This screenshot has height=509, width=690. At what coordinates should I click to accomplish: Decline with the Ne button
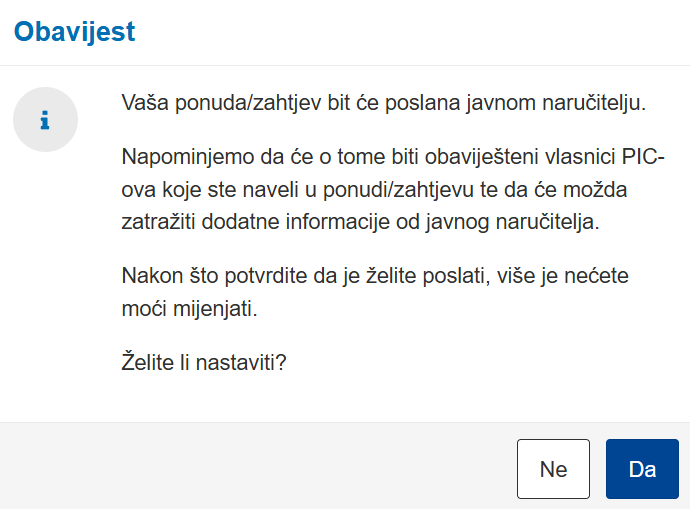pos(553,469)
